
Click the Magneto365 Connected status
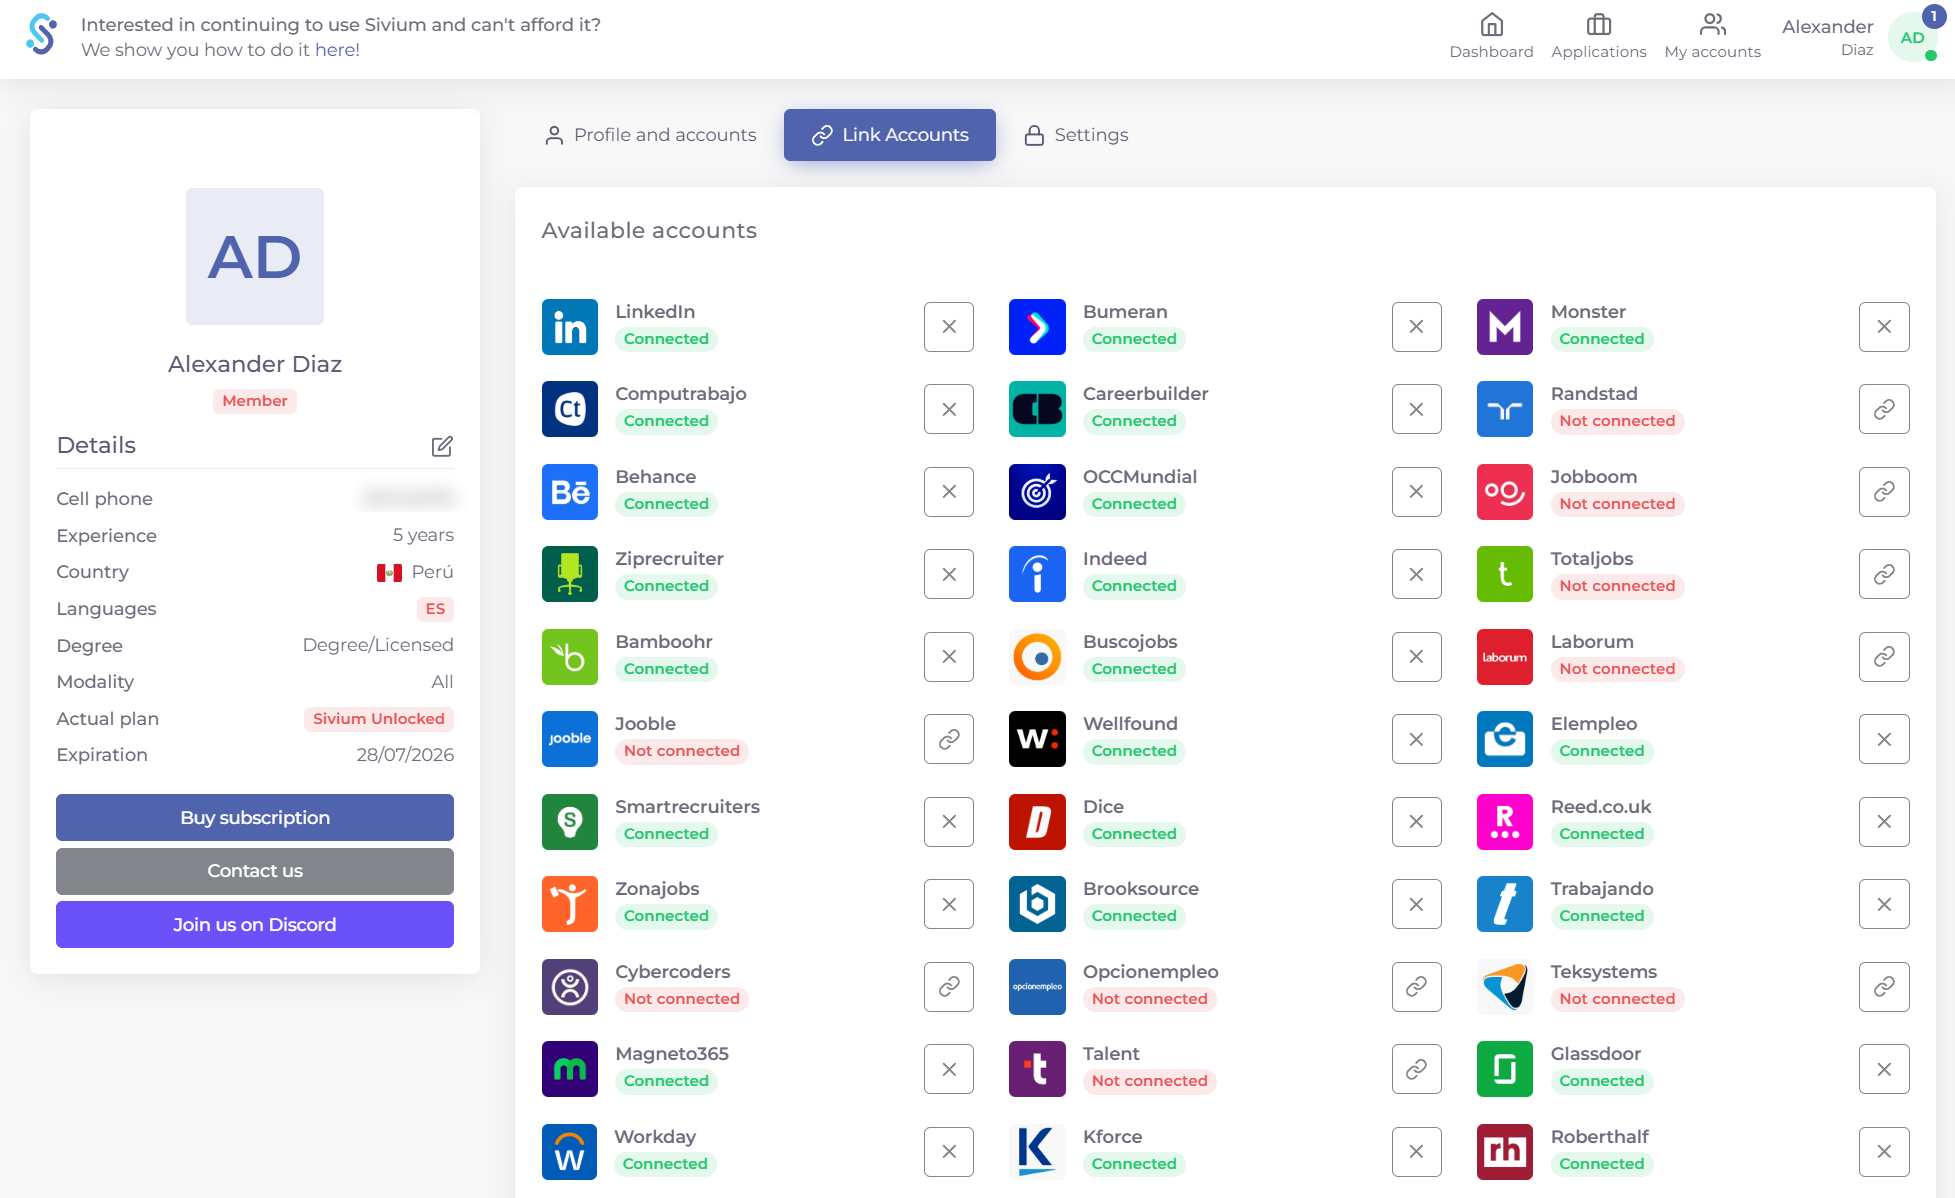(x=666, y=1081)
